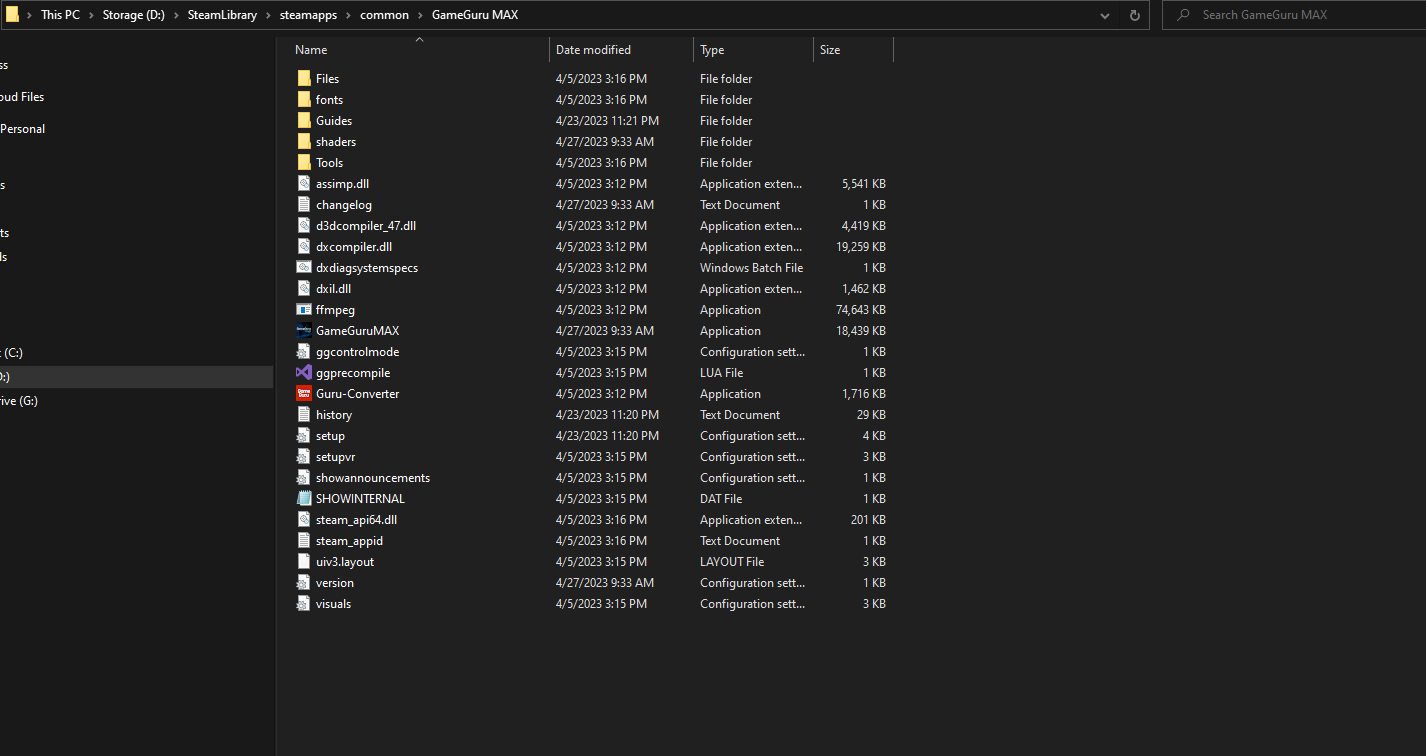Select the shaders folder icon

305,141
